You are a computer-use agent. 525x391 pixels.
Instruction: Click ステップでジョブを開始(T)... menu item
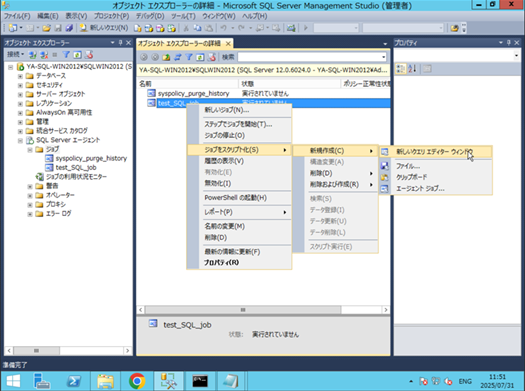coord(239,124)
